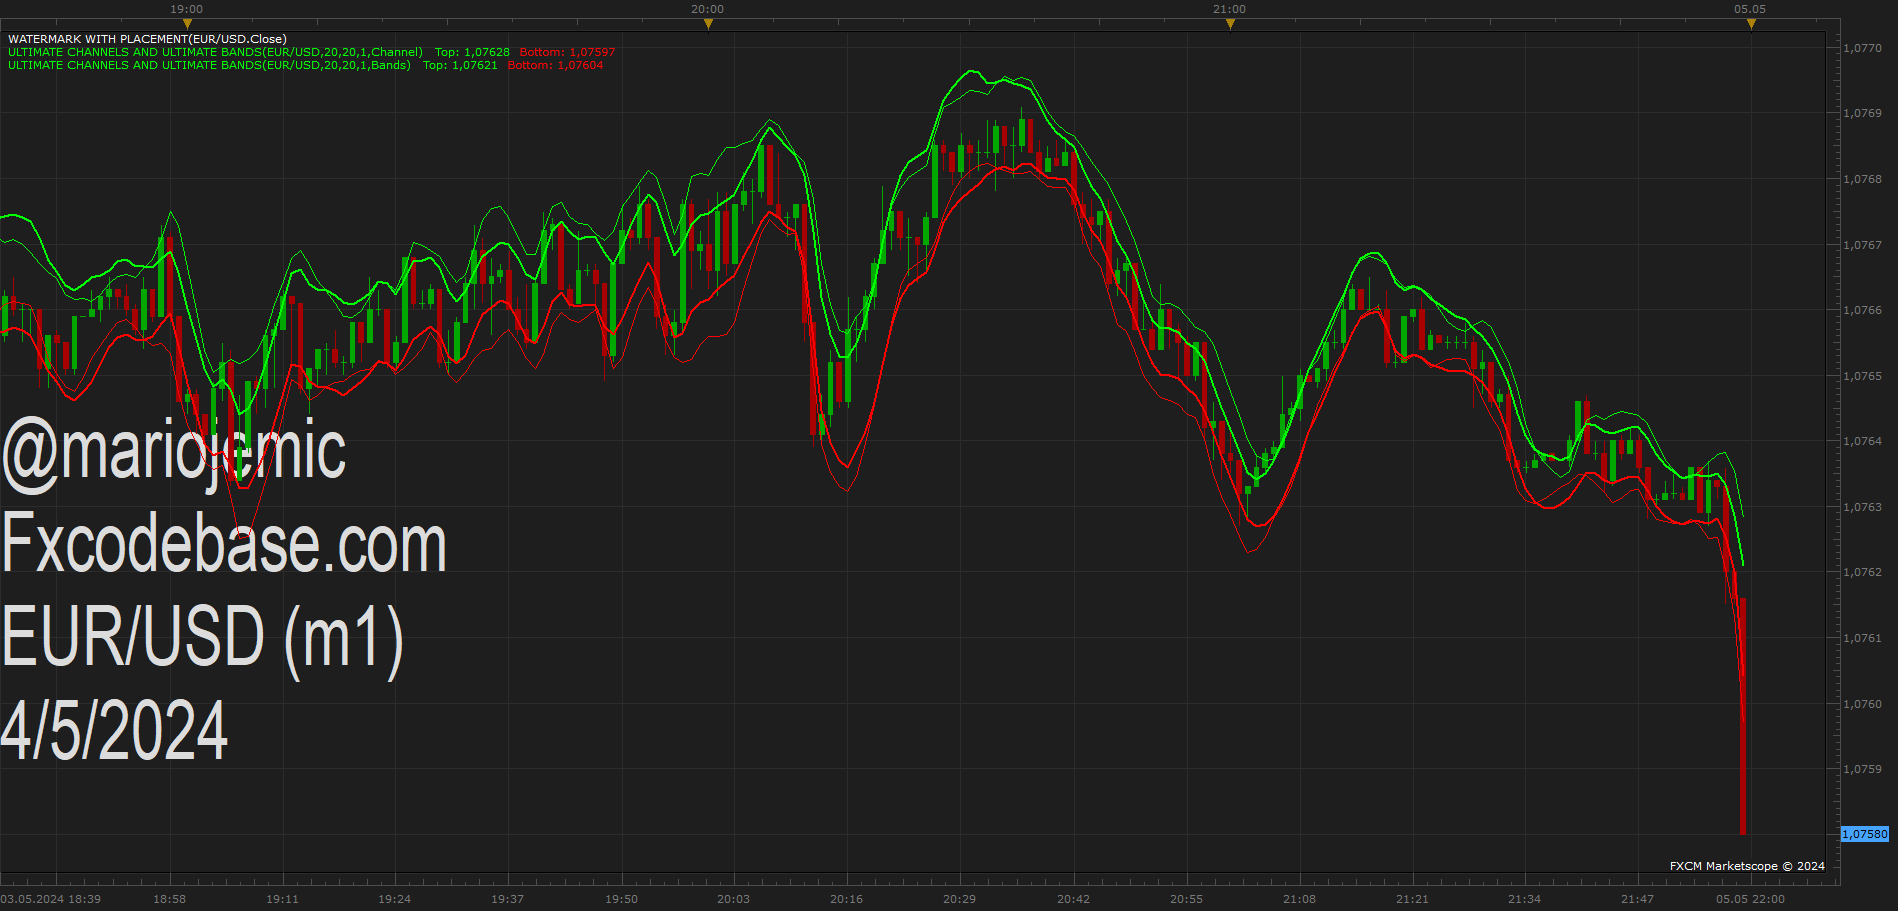Image resolution: width=1898 pixels, height=911 pixels.
Task: Click the 21:34 time axis label
Action: pos(1524,899)
